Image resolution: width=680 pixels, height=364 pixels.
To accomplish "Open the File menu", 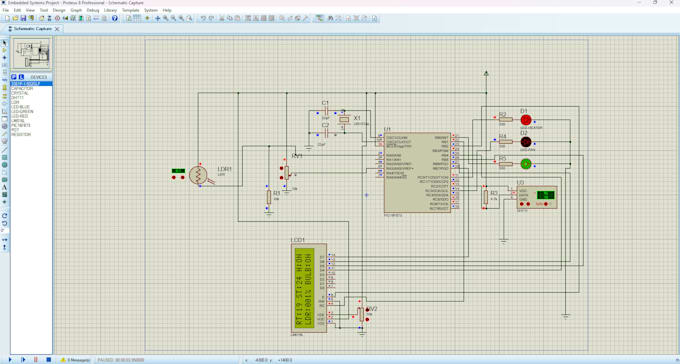I will tap(6, 10).
